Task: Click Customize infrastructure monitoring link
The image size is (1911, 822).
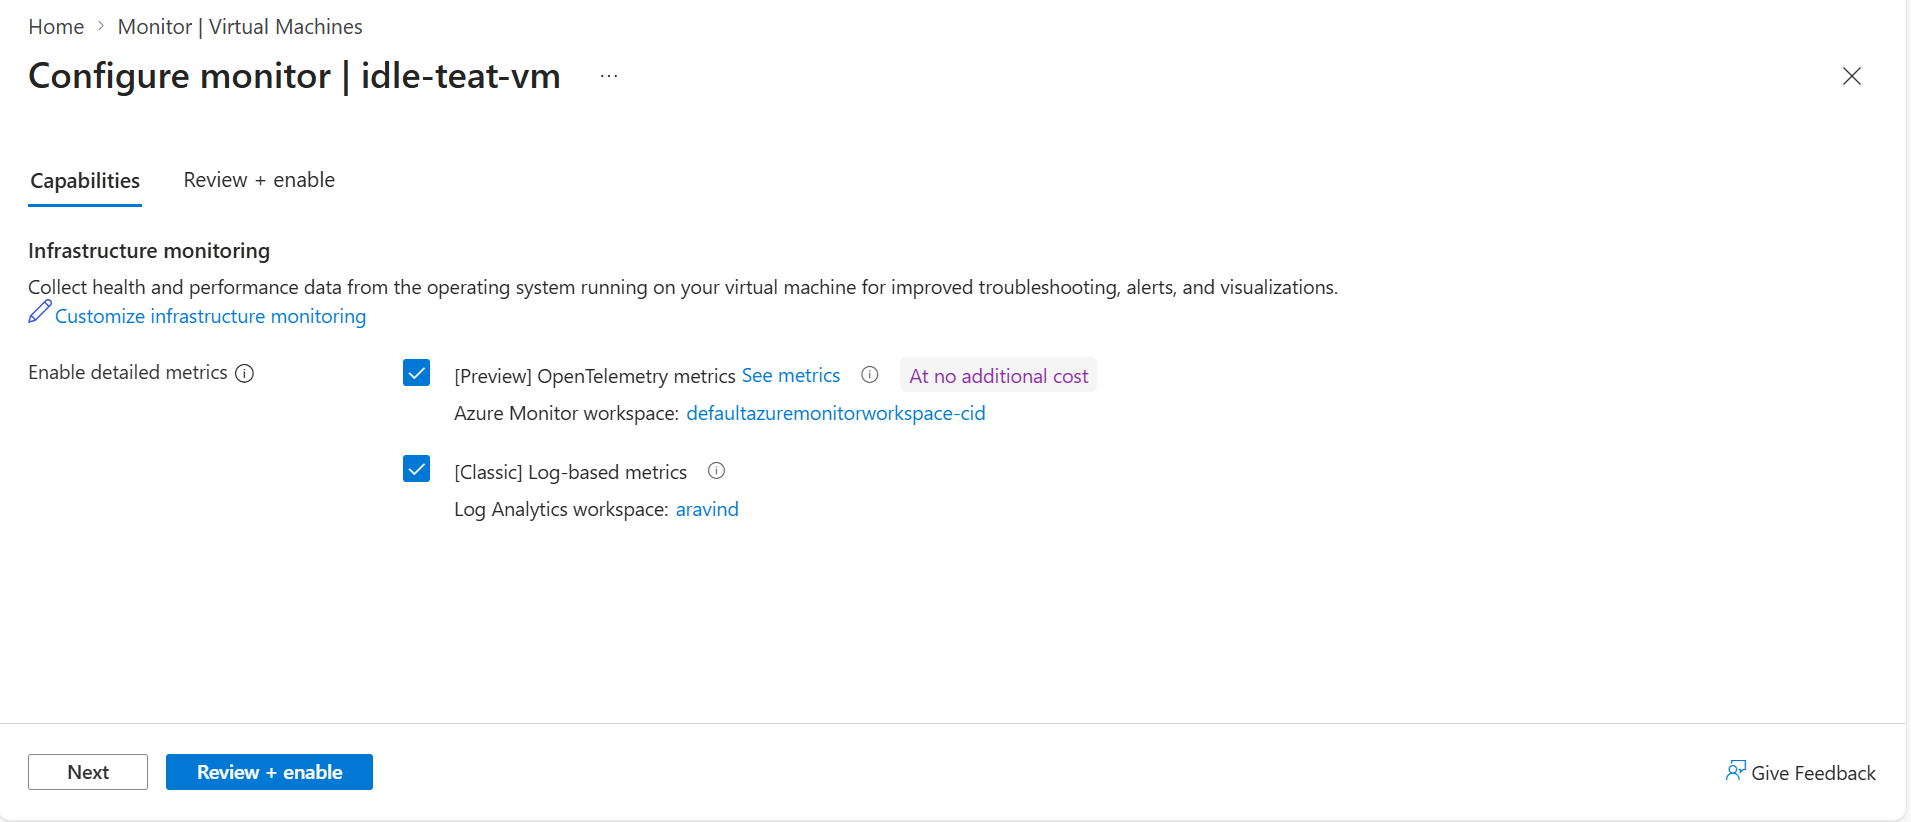Action: (x=210, y=316)
